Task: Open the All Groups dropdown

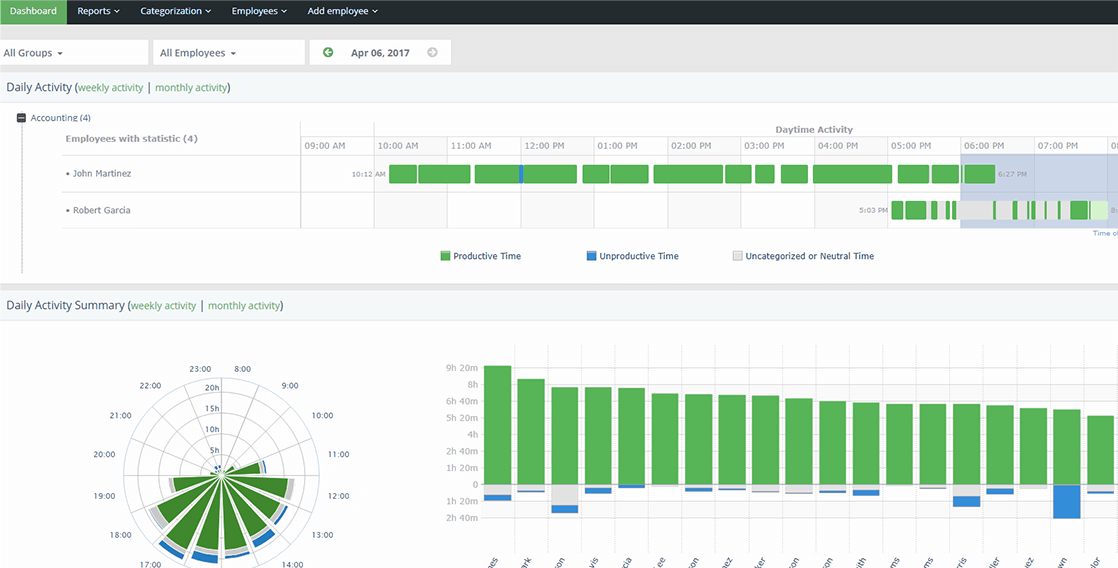Action: tap(74, 52)
